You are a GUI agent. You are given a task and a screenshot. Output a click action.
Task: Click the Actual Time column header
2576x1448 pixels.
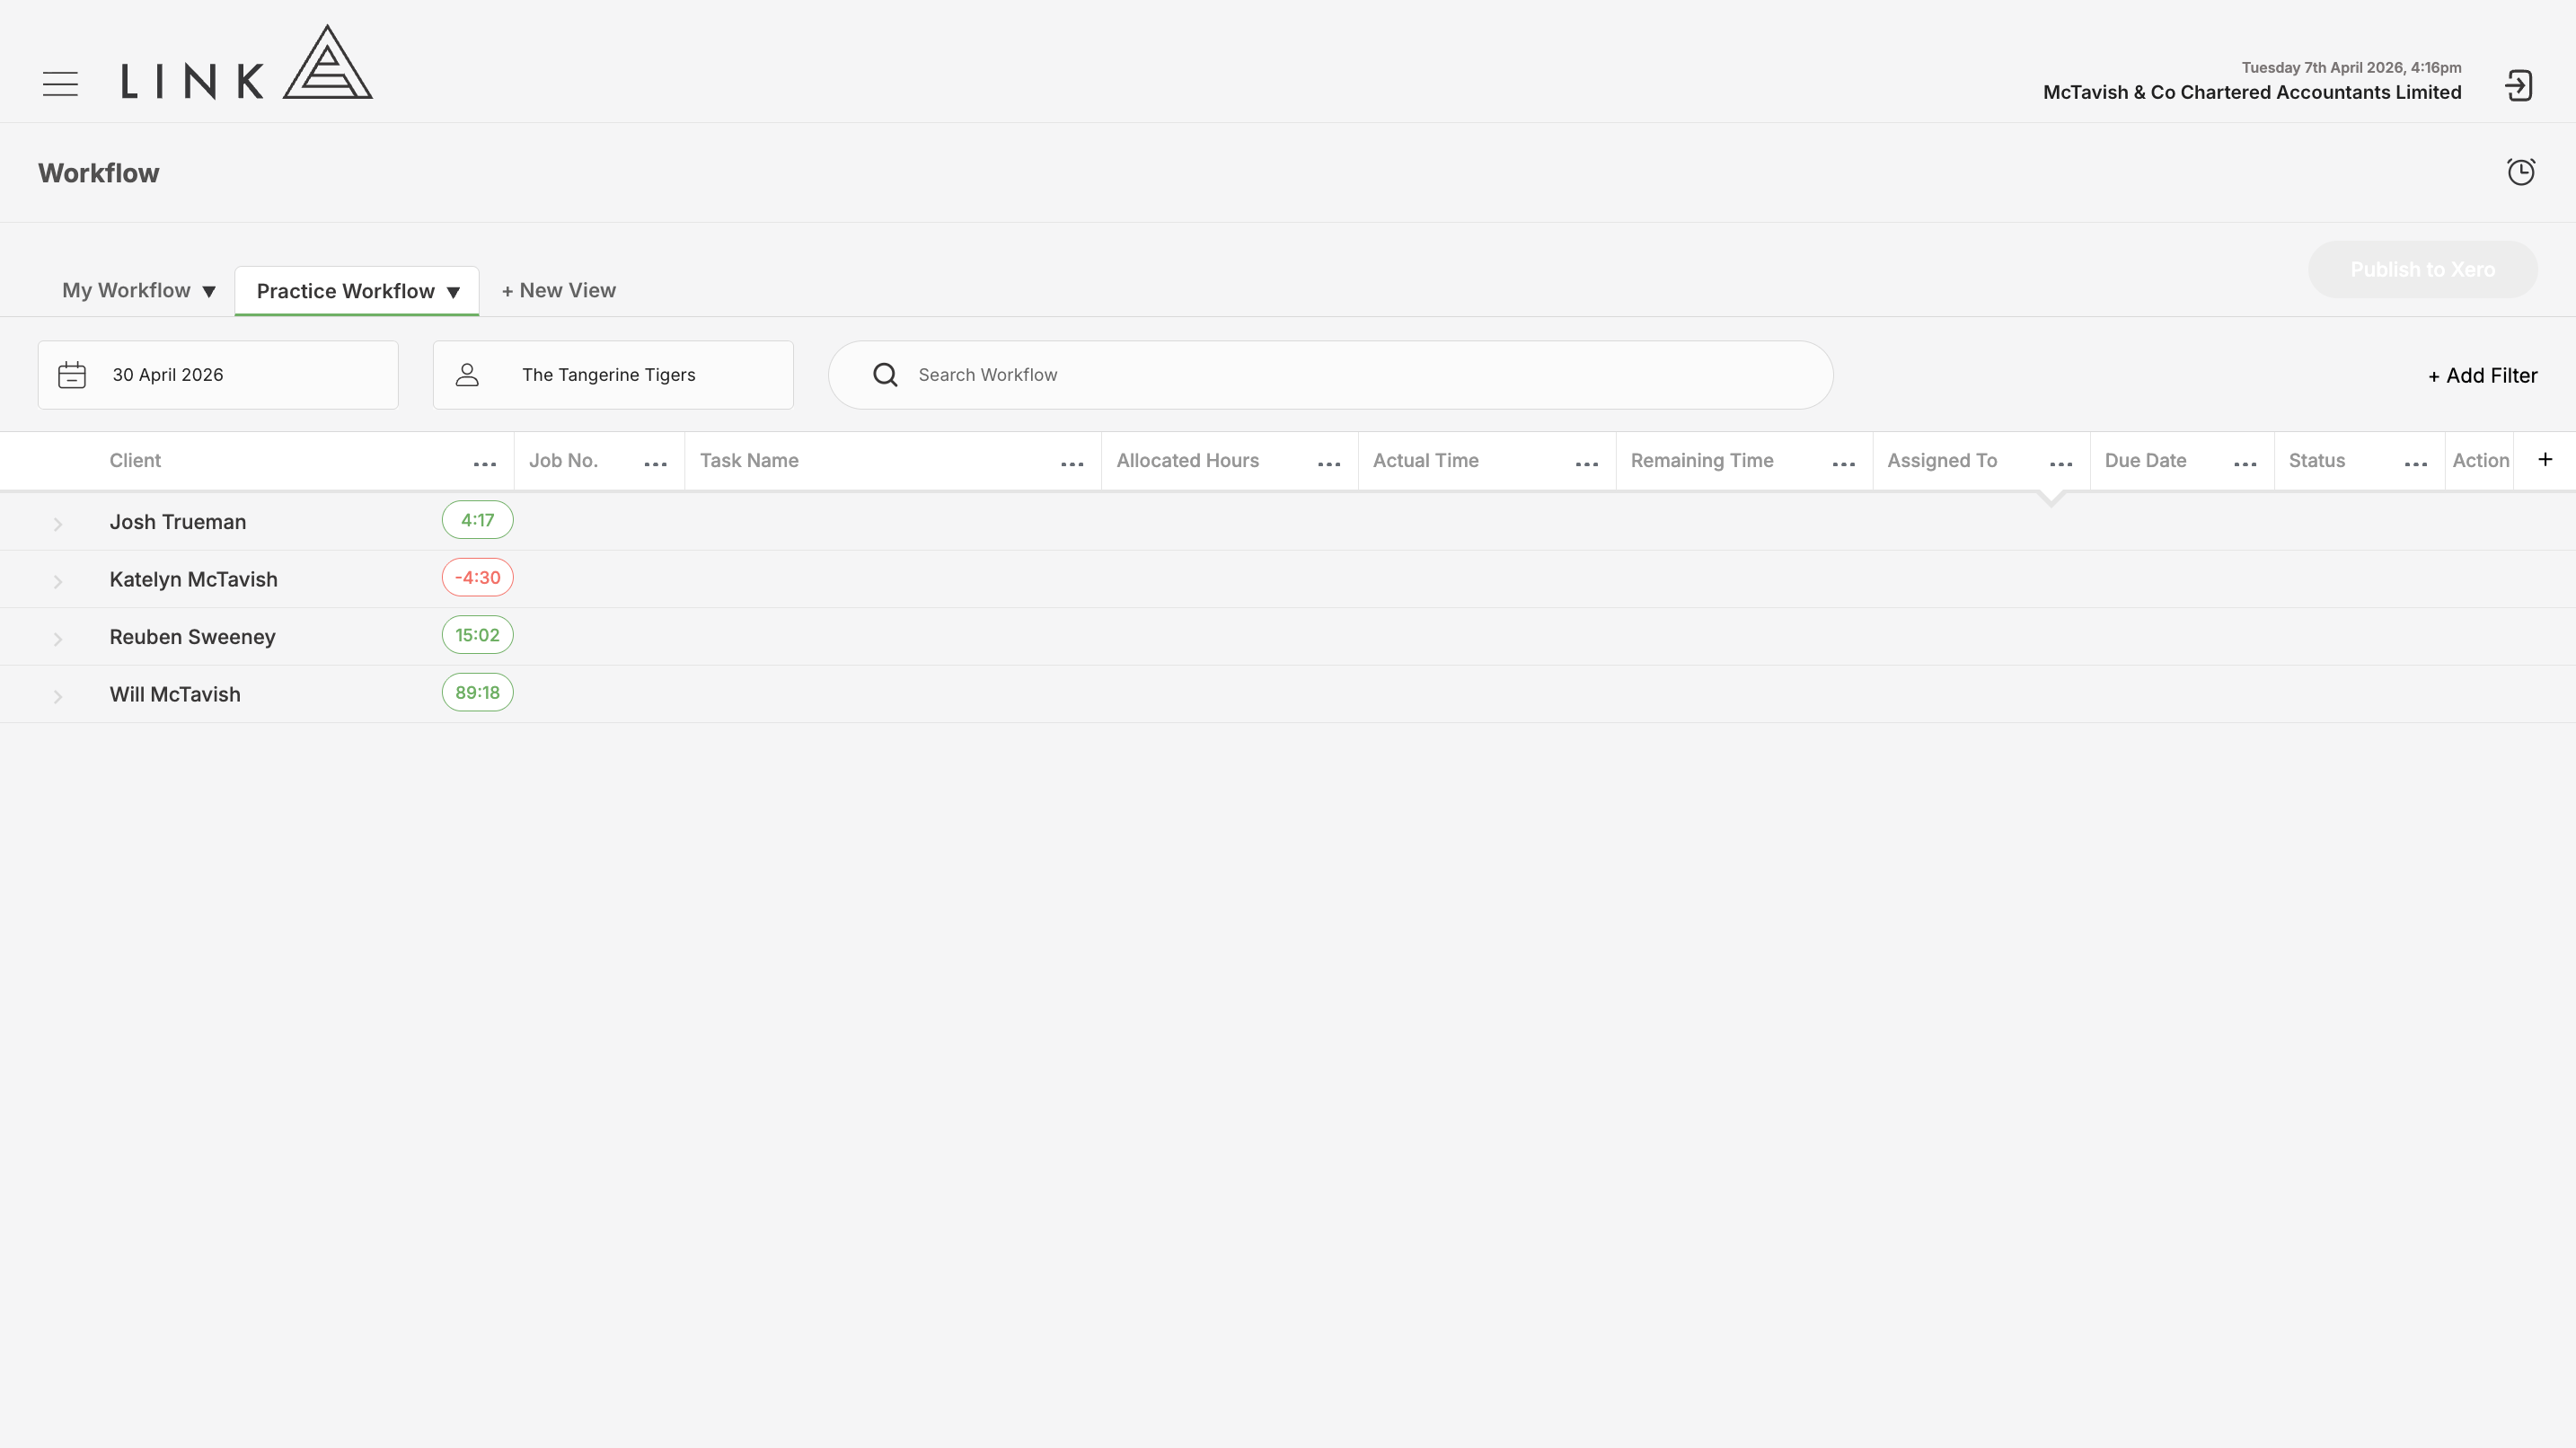click(x=1426, y=461)
